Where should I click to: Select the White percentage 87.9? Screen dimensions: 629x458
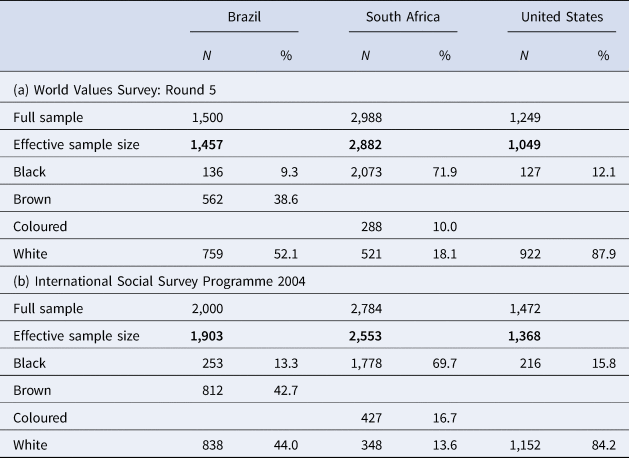pyautogui.click(x=597, y=254)
